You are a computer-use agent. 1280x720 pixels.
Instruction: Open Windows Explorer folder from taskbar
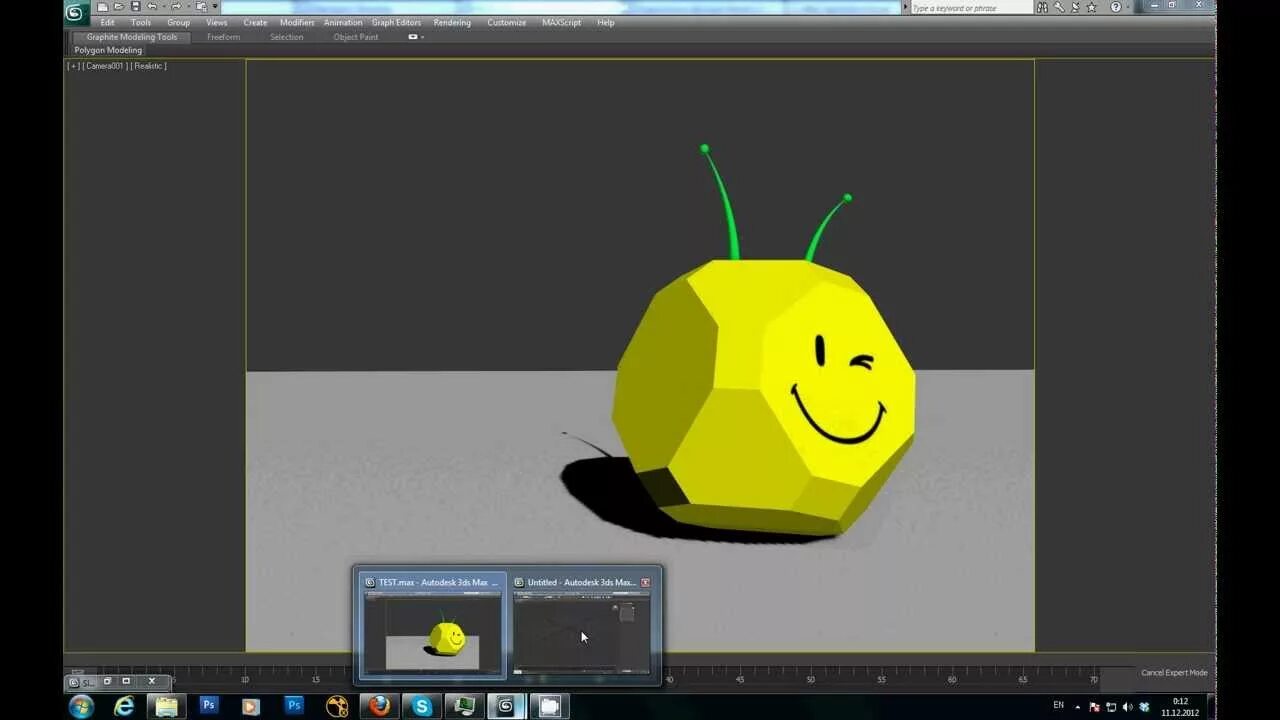(x=165, y=706)
